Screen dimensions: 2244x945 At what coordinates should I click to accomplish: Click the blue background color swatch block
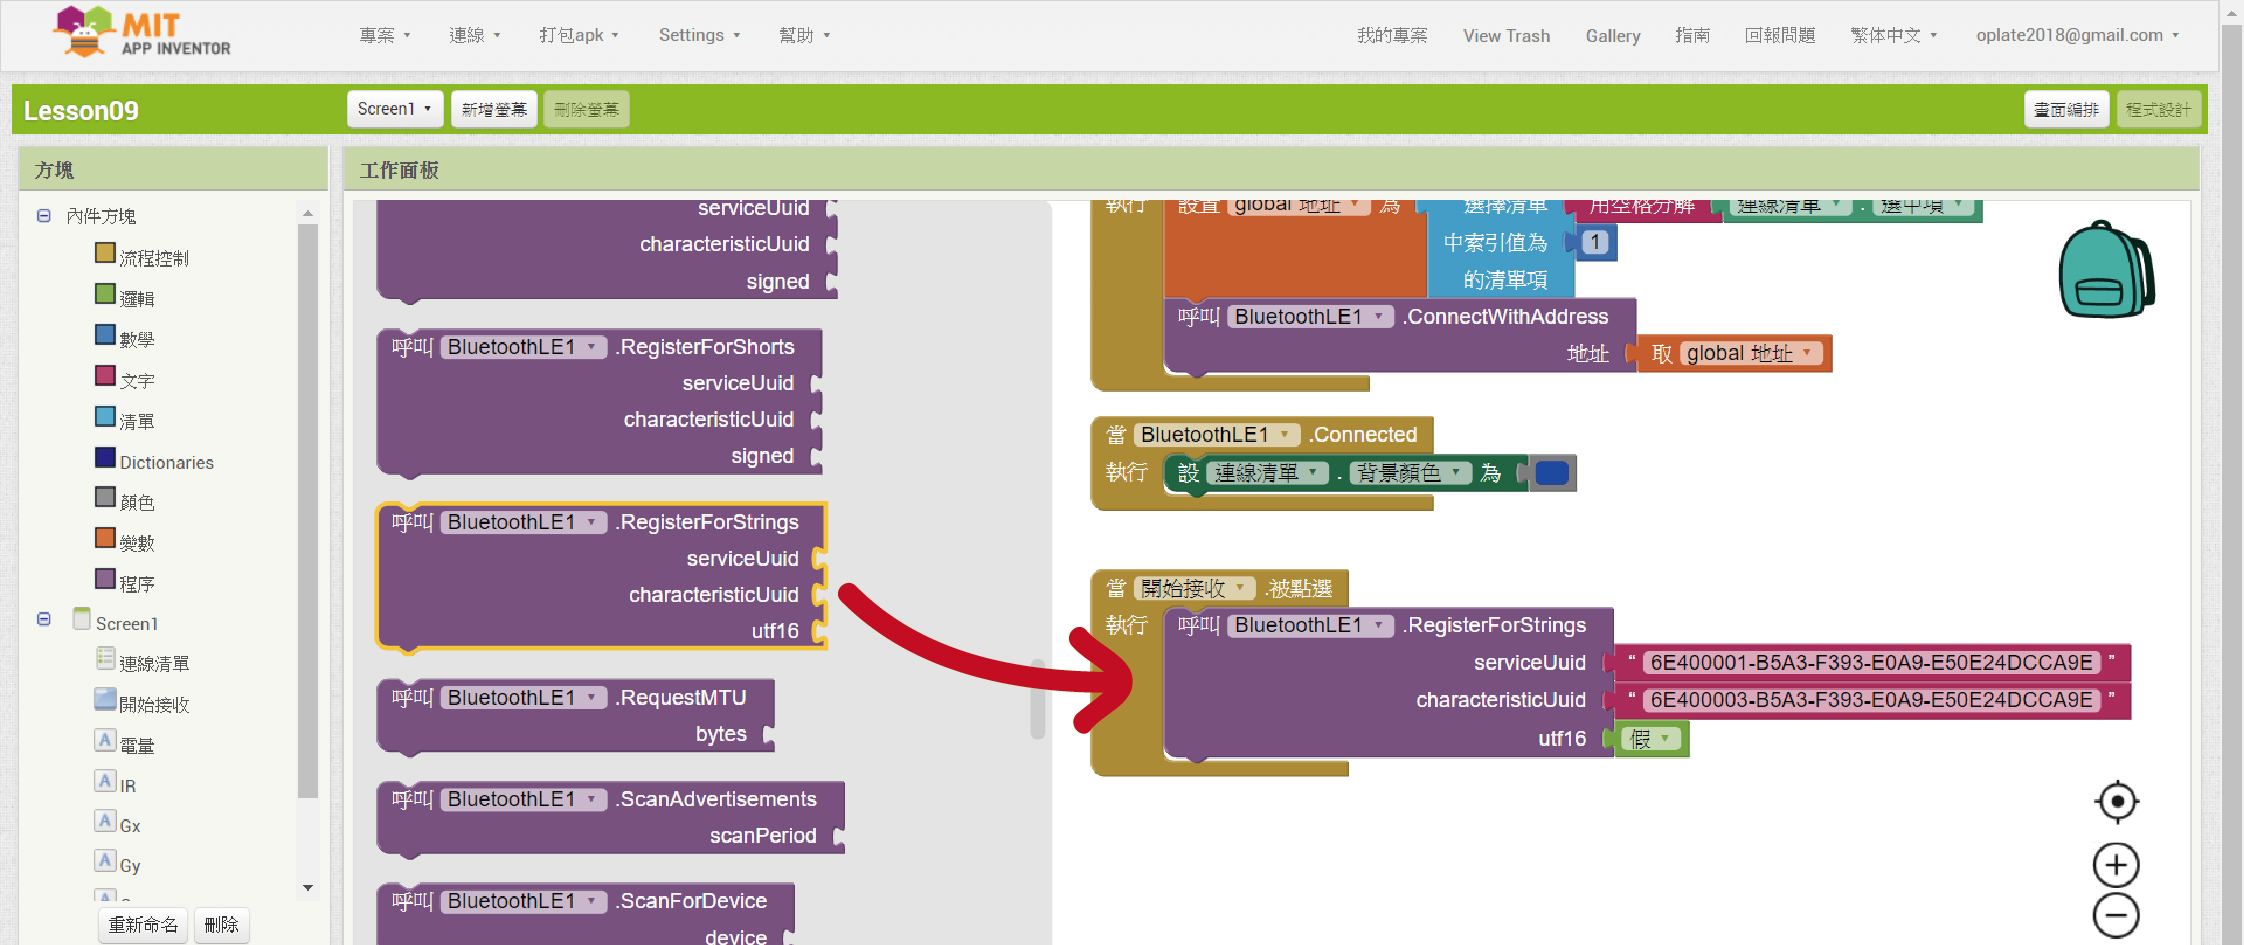1551,473
